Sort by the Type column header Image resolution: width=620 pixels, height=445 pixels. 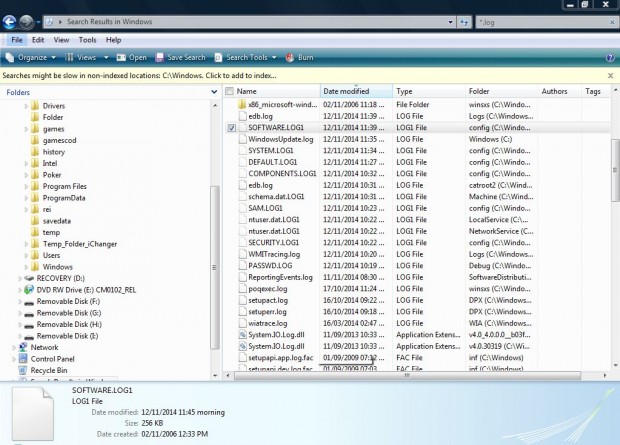coord(429,91)
